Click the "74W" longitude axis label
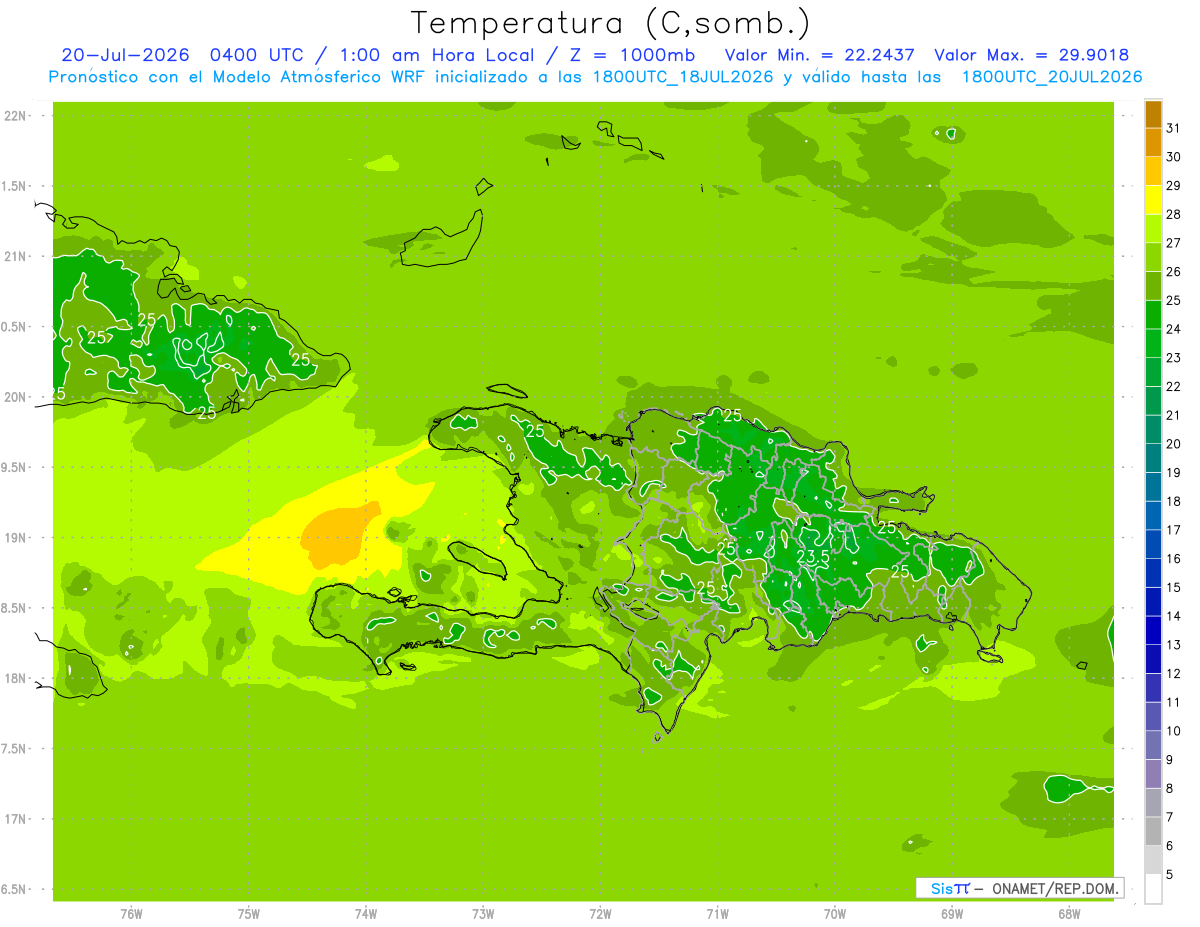The width and height of the screenshot is (1200, 927). [x=366, y=914]
